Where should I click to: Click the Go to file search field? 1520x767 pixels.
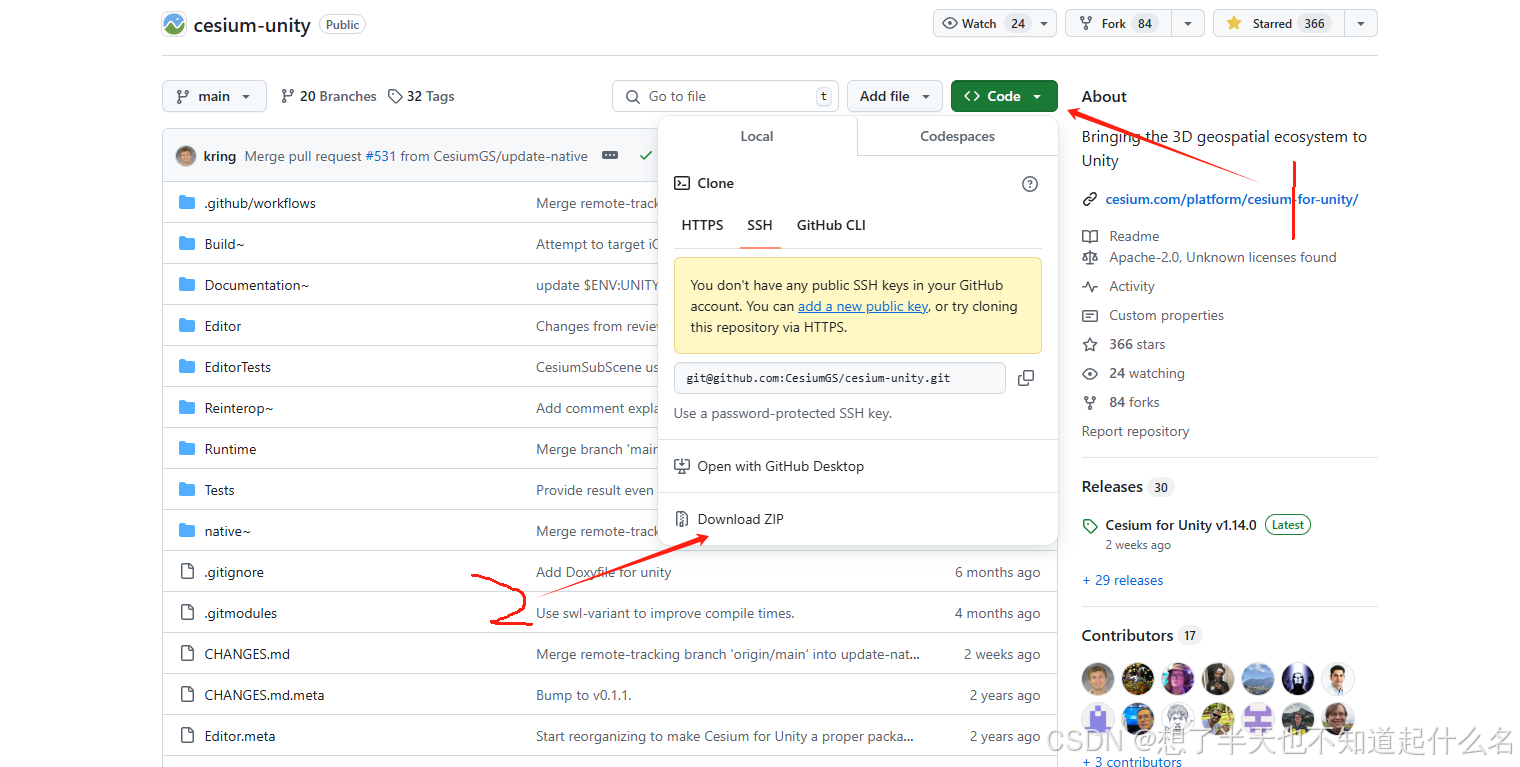pos(726,96)
